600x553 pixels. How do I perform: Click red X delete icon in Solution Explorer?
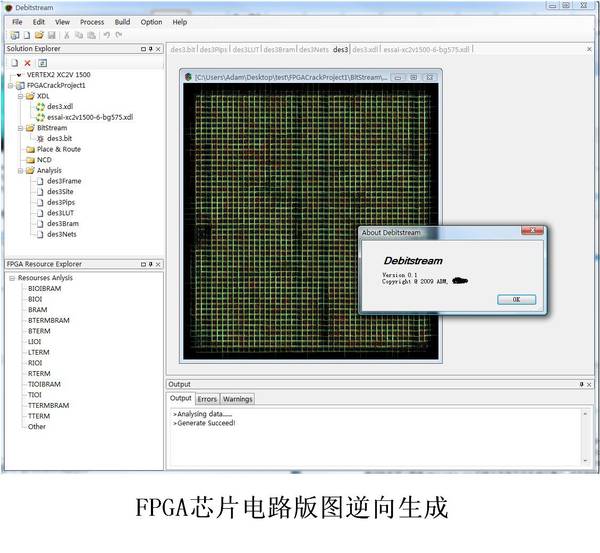(28, 62)
